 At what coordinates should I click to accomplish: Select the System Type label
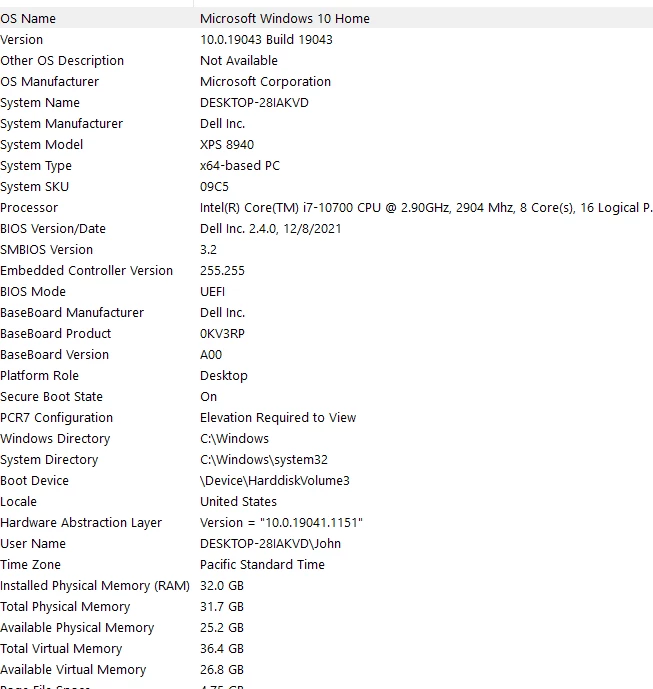coord(36,166)
